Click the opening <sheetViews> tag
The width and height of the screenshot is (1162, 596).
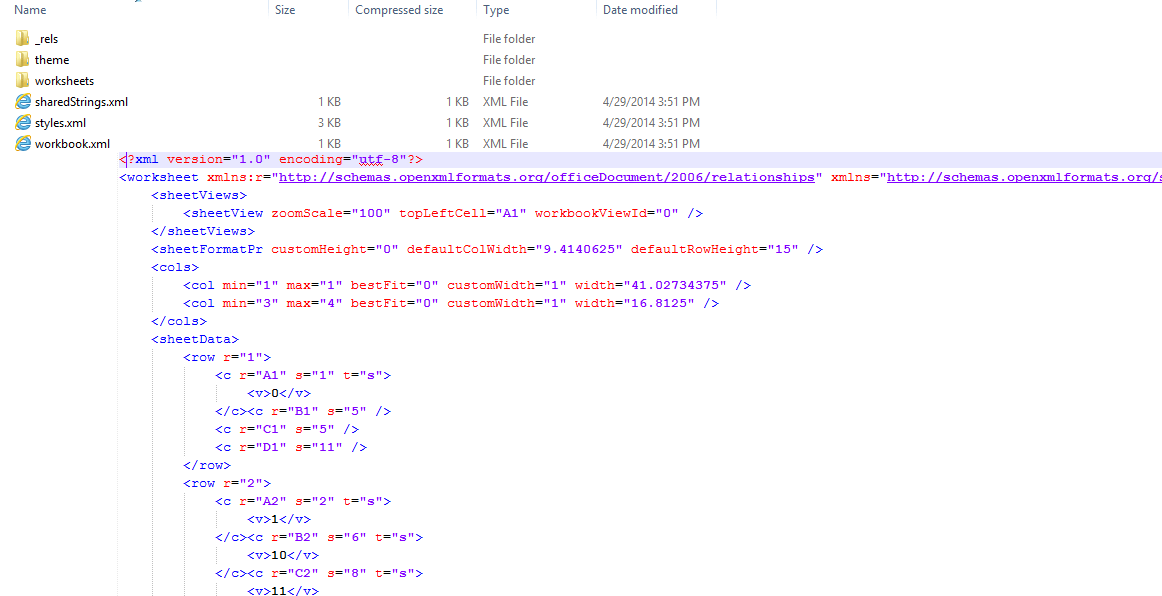tap(199, 195)
